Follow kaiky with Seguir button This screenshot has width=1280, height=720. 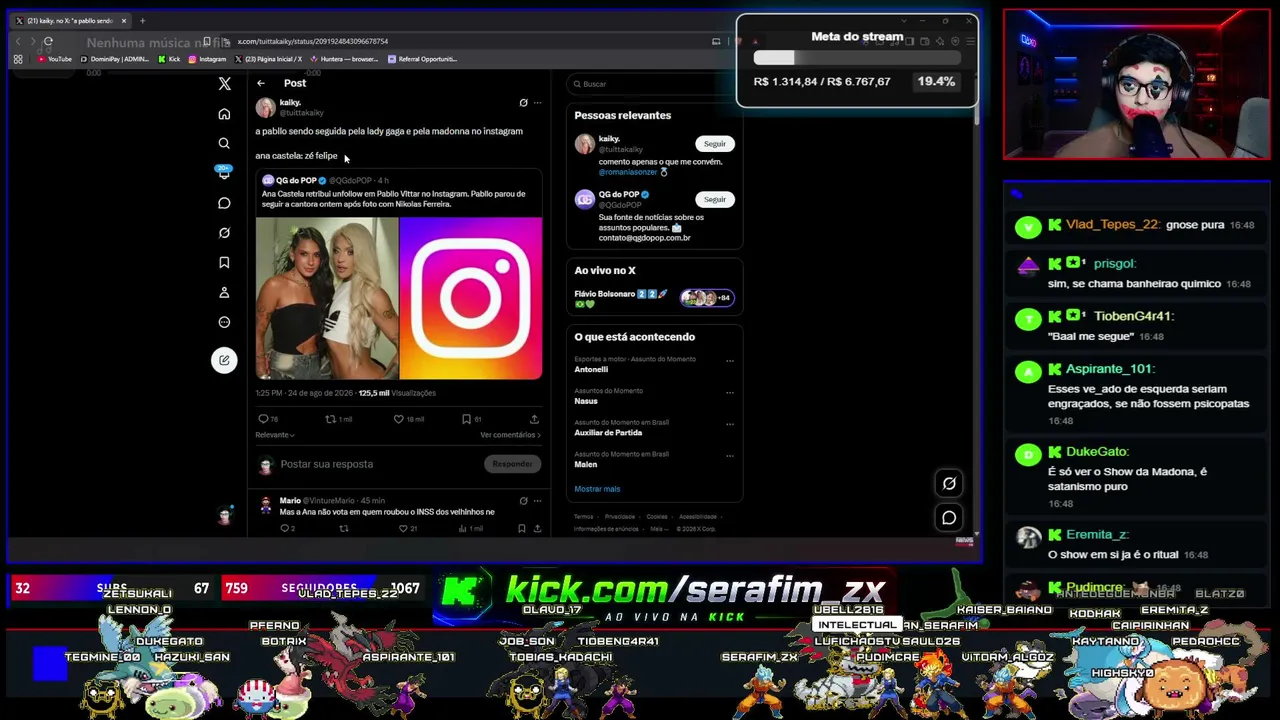(x=715, y=144)
